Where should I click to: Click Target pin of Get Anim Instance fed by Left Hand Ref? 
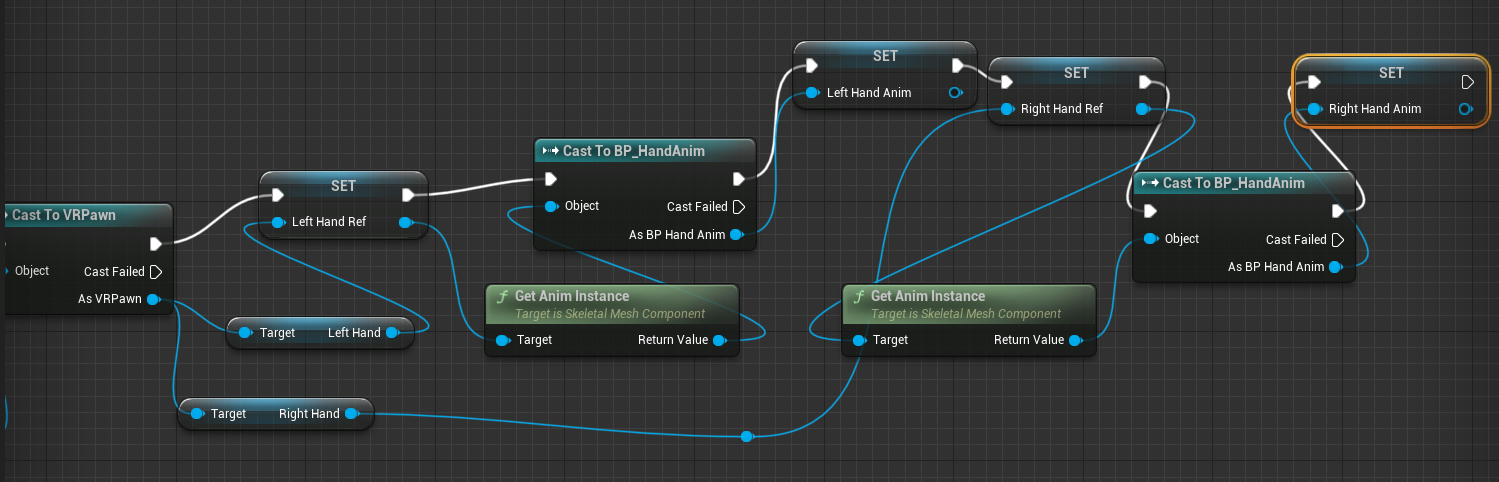coord(503,340)
